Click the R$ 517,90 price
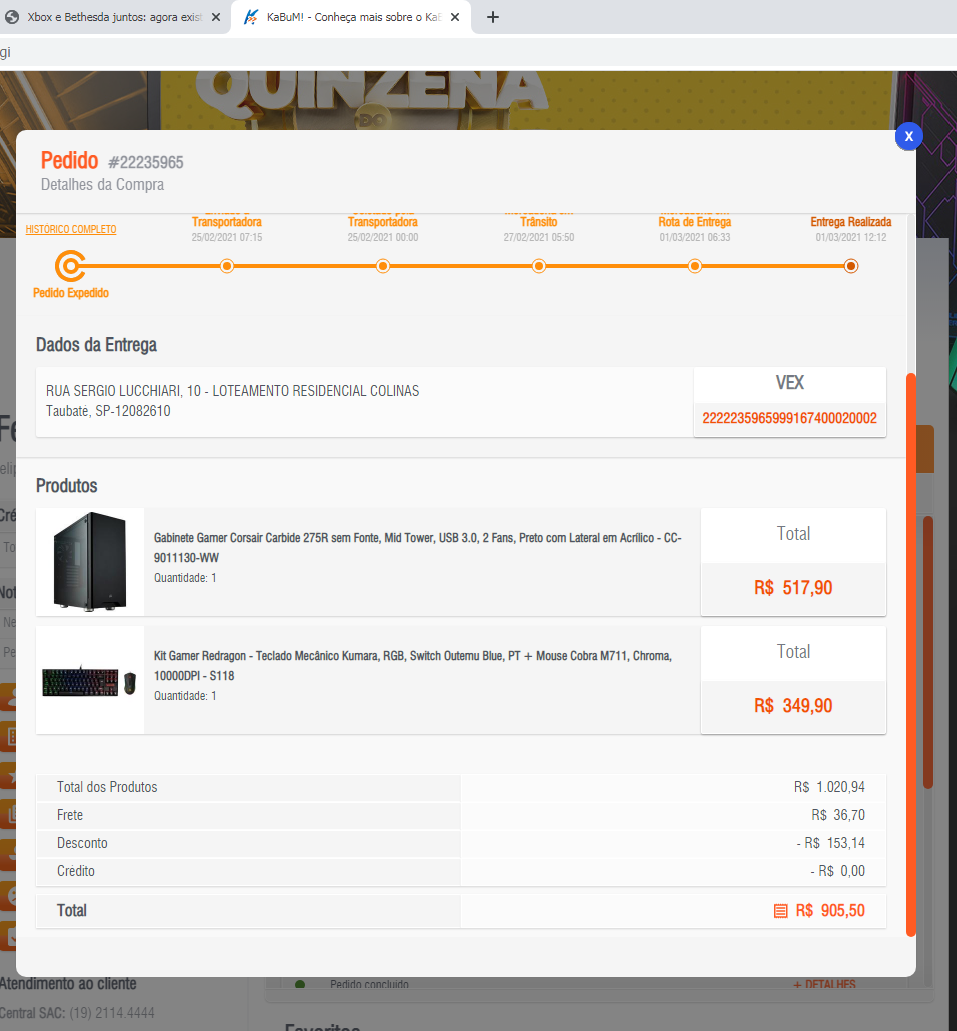 click(x=793, y=588)
